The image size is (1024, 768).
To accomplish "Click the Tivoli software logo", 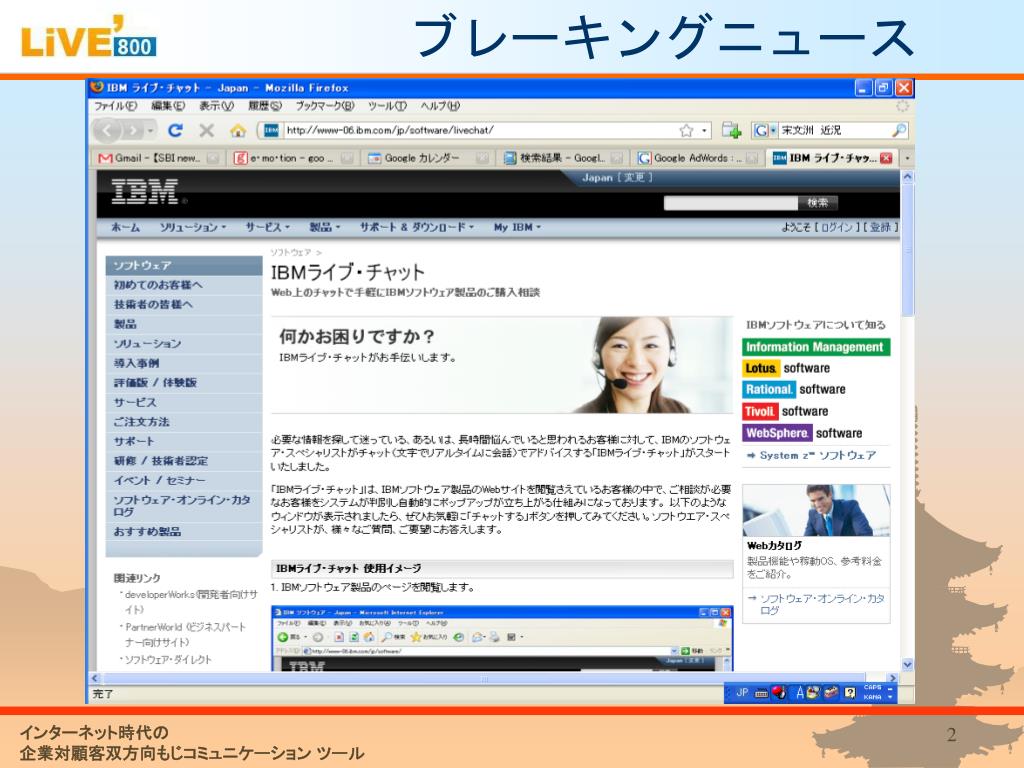I will (x=786, y=411).
